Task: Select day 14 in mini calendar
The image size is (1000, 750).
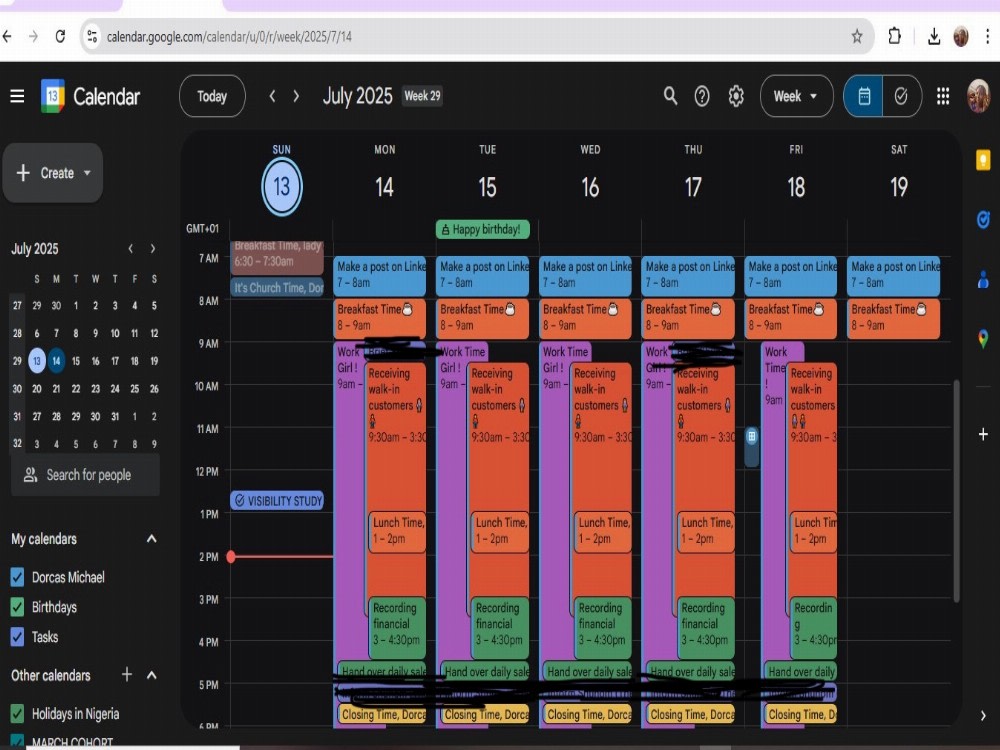Action: [56, 361]
